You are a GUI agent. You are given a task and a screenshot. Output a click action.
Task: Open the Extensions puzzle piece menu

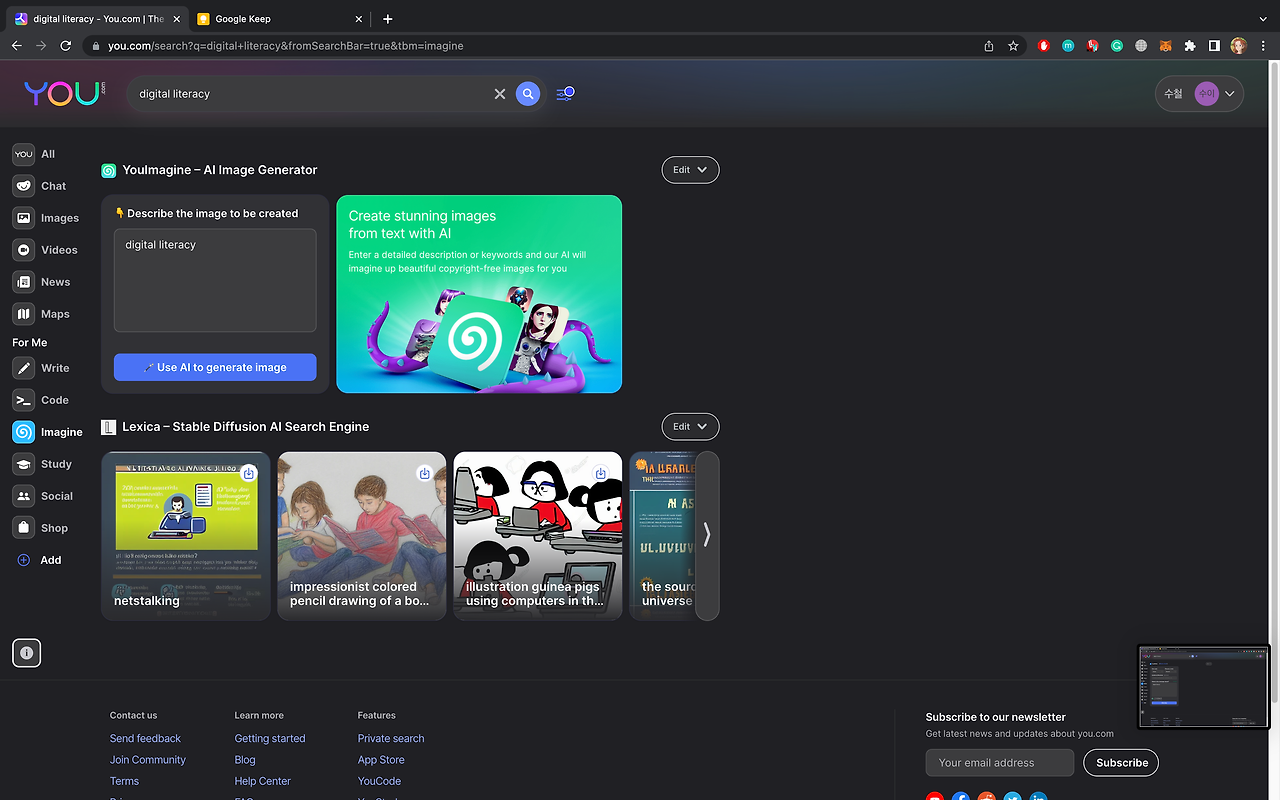[x=1190, y=46]
